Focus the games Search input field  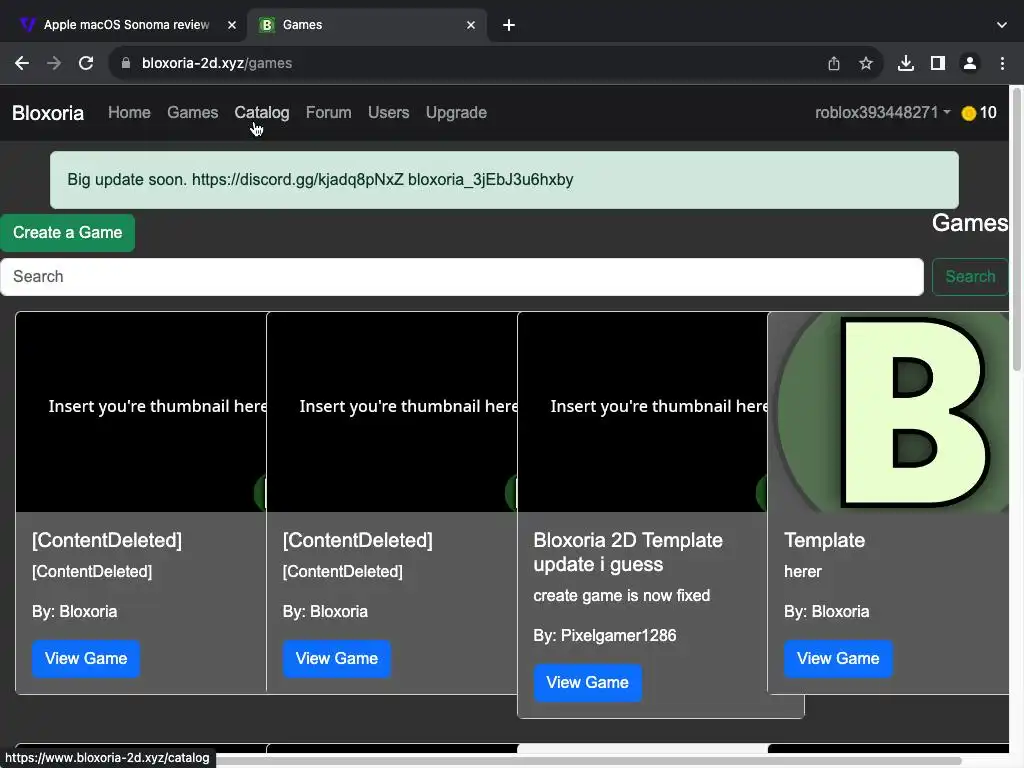point(462,276)
